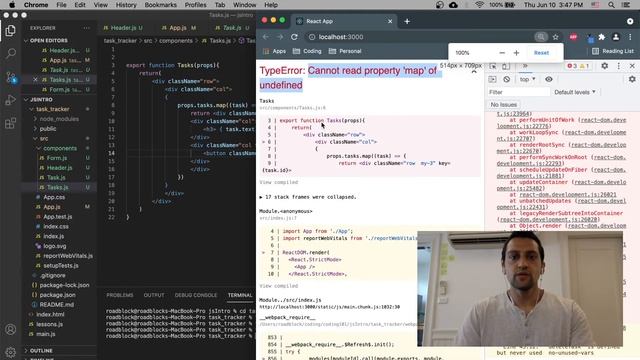Toggle DevTools device toolbar icon
Screen dimensions: 640x360
[506, 66]
